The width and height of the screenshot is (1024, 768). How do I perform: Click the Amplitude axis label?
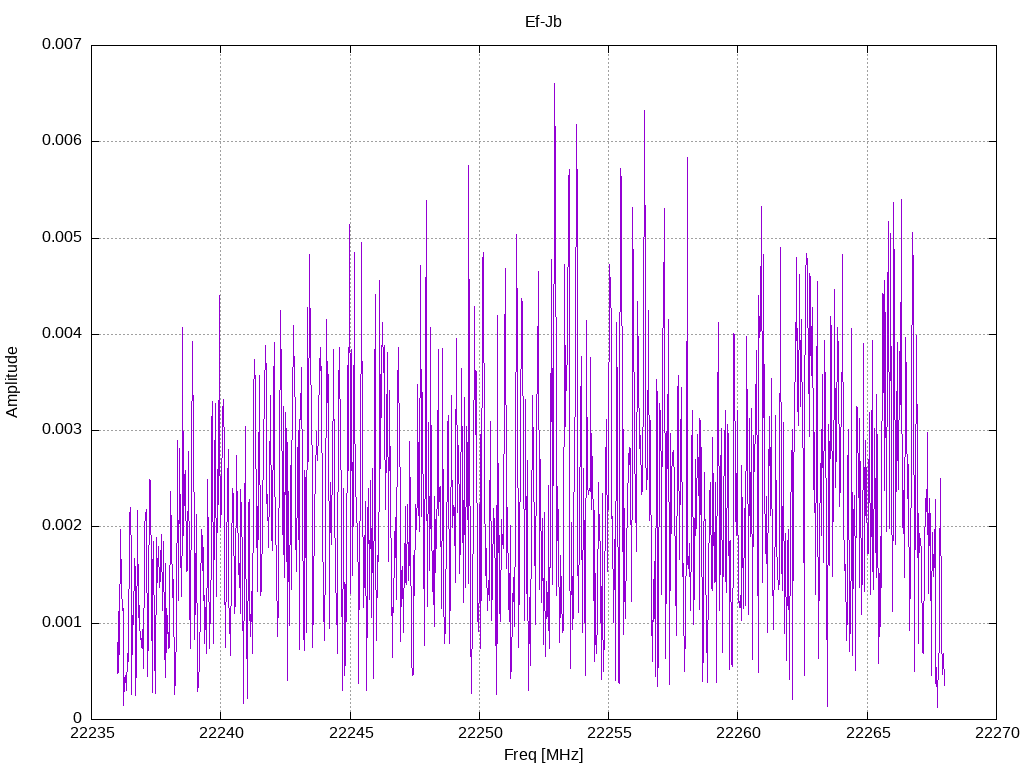click(12, 382)
